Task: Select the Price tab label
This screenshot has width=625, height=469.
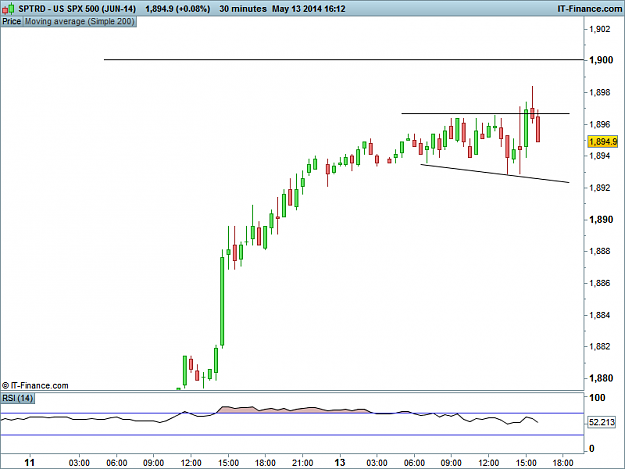Action: coord(12,22)
